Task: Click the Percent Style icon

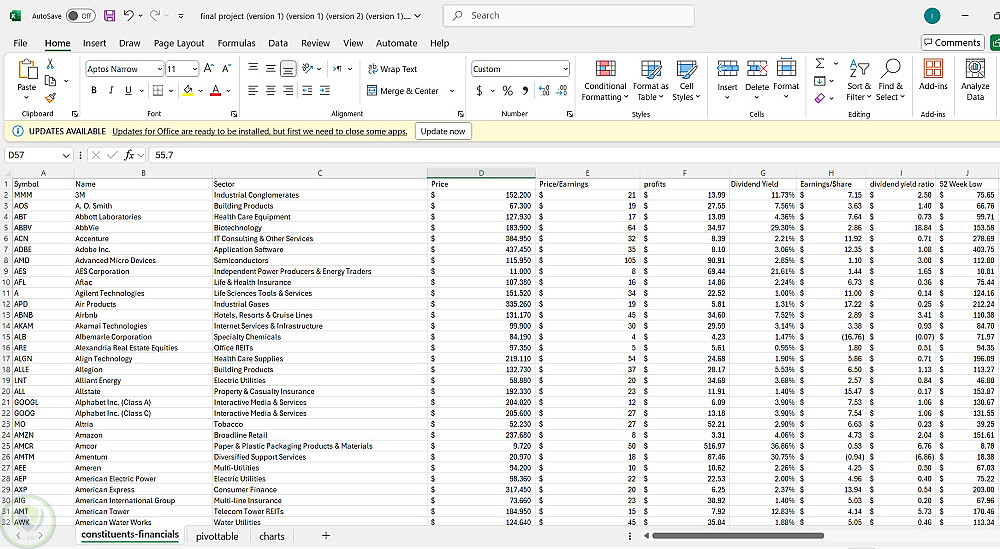Action: coord(508,91)
